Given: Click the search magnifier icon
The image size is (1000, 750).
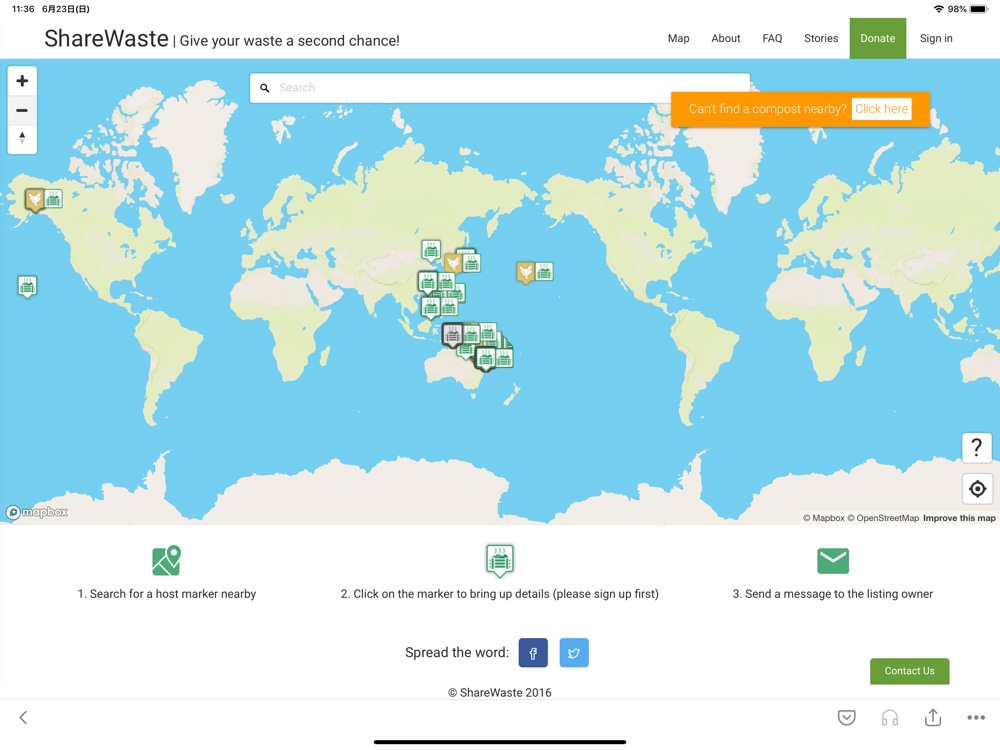Looking at the screenshot, I should click(x=265, y=88).
